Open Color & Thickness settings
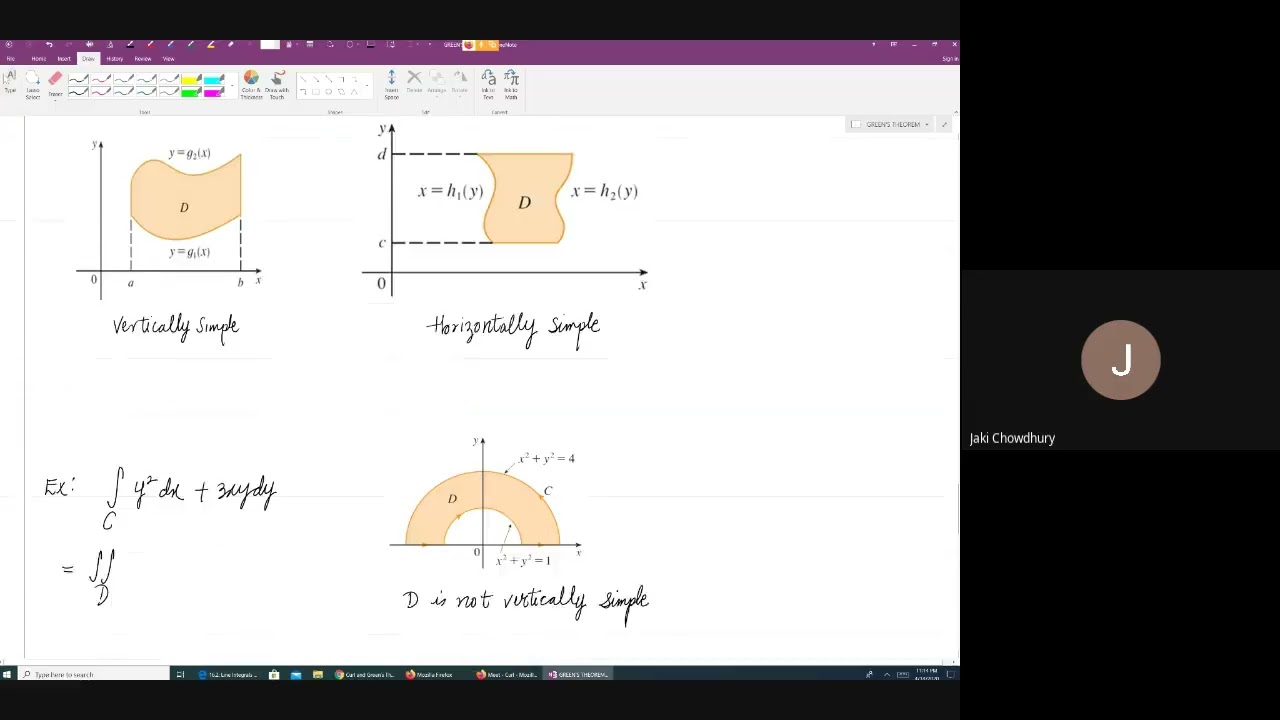This screenshot has width=1280, height=720. pos(251,84)
